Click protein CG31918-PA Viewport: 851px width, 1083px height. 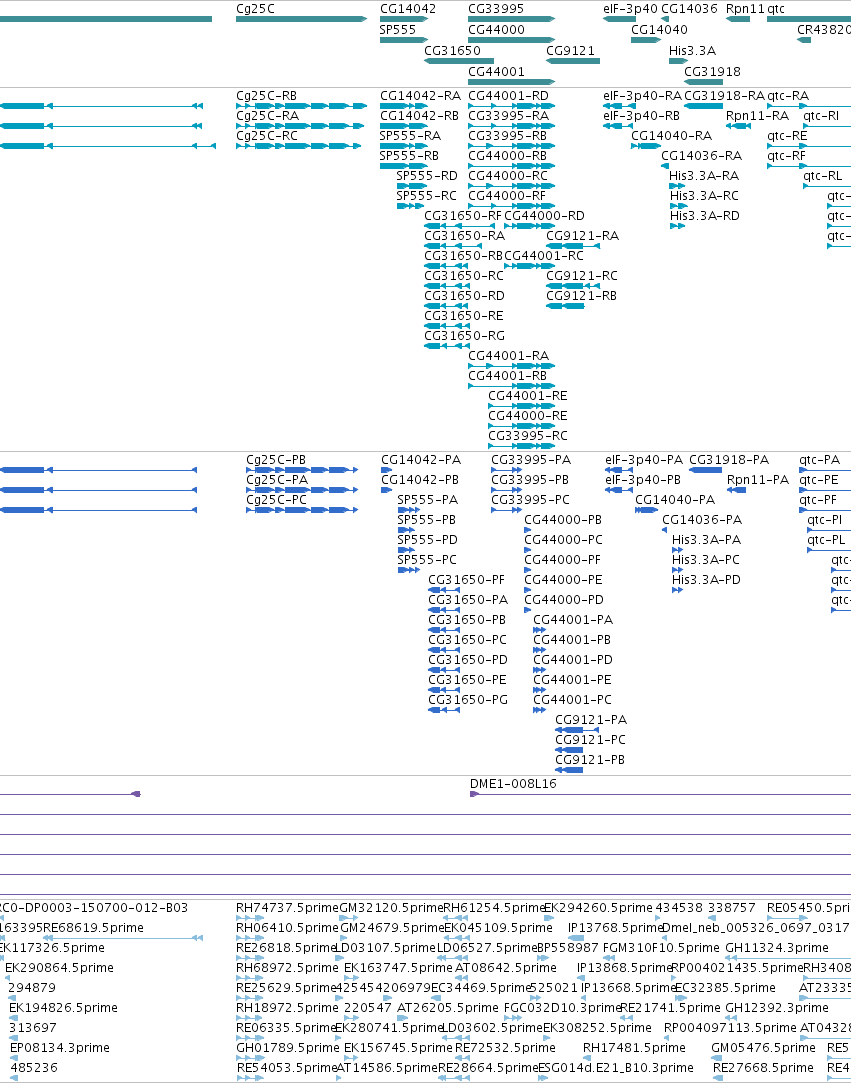[x=729, y=459]
